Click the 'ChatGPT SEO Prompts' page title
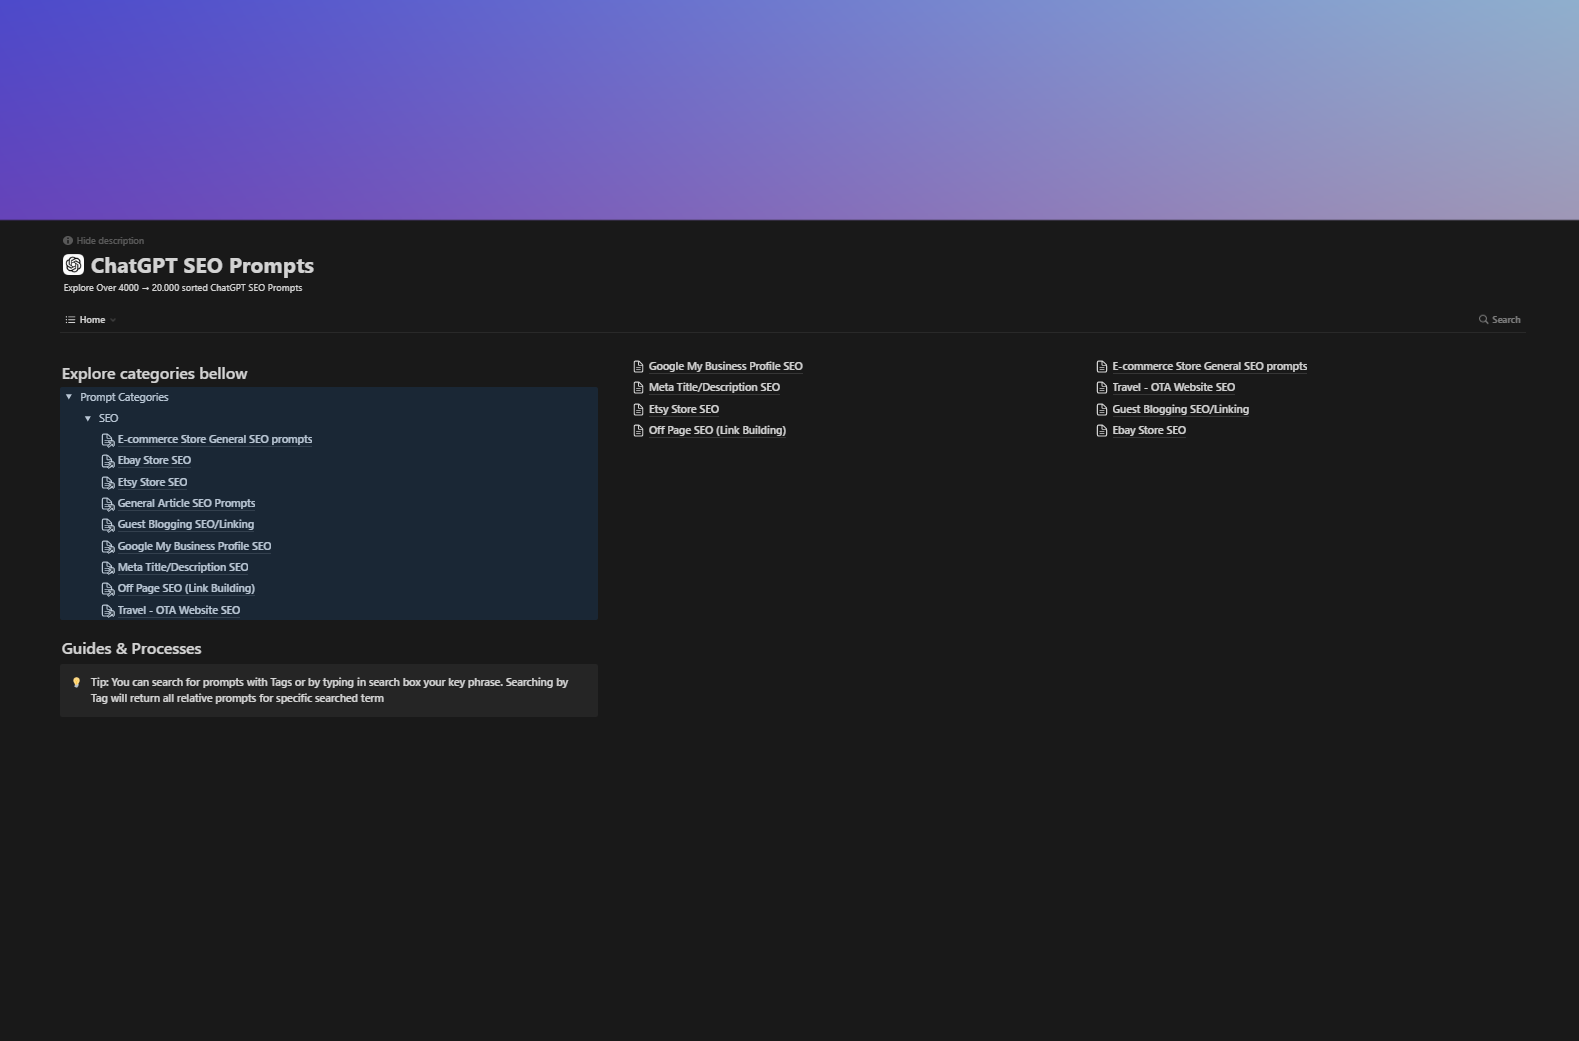1579x1041 pixels. (202, 265)
